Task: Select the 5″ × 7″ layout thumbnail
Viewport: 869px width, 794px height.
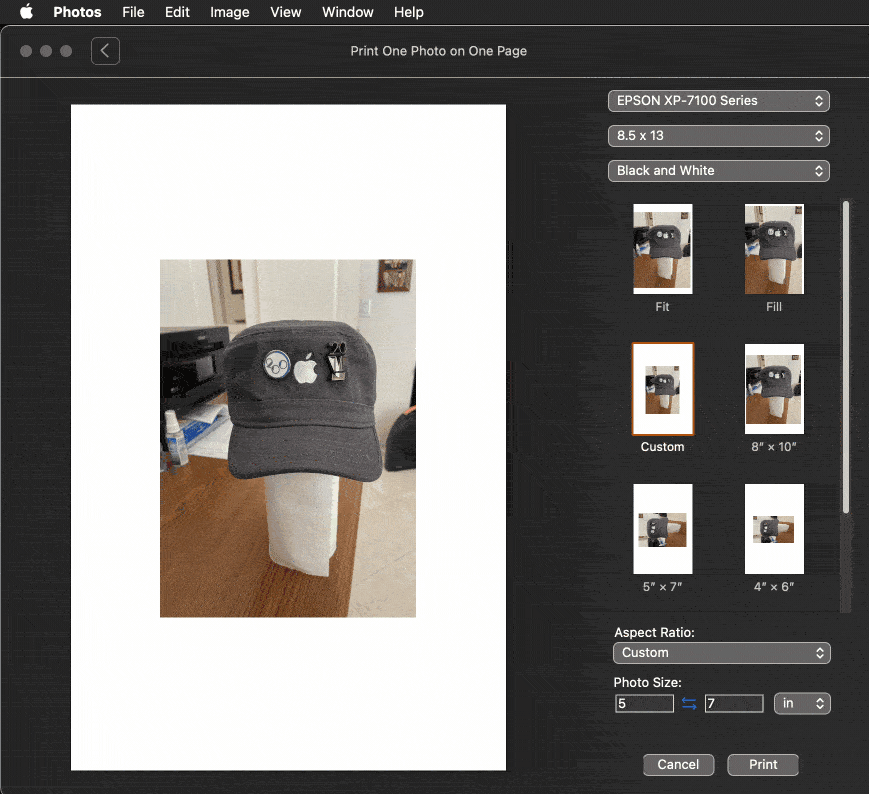Action: [662, 529]
